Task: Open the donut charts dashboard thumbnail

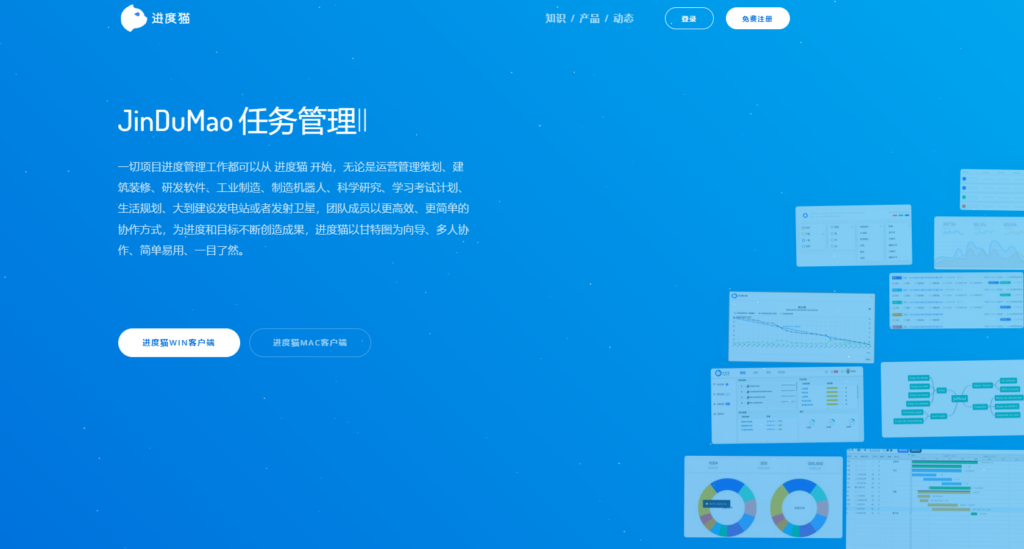Action: coord(763,497)
